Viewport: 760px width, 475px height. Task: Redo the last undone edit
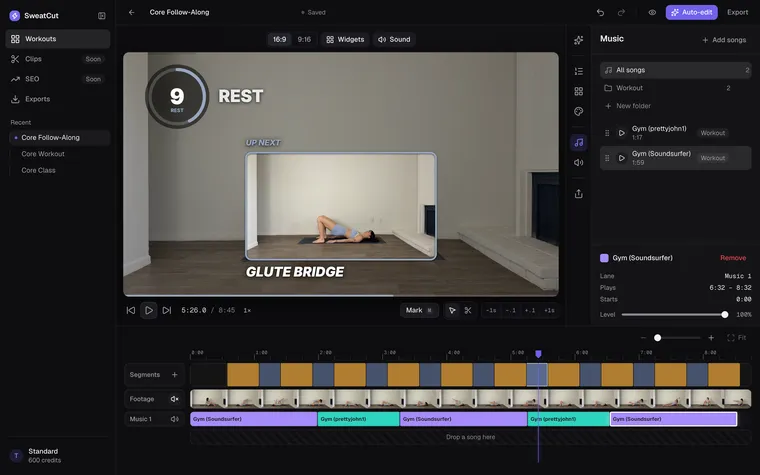tap(621, 13)
